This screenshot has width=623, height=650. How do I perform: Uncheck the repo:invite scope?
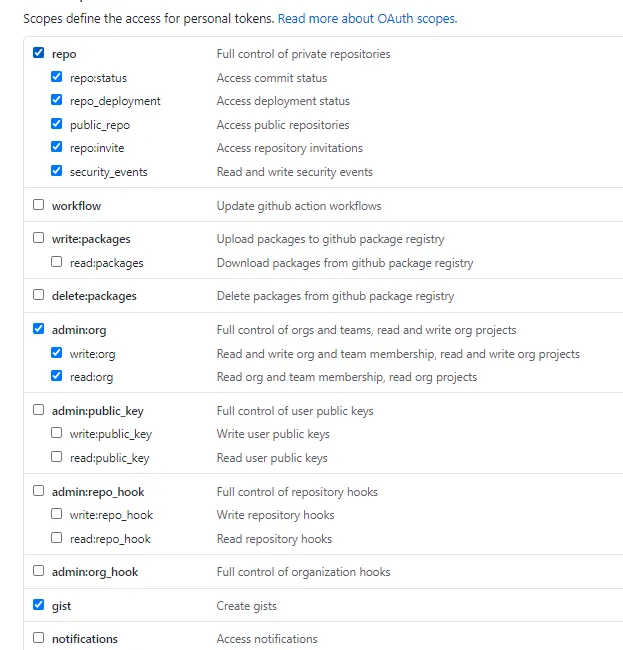click(x=57, y=148)
